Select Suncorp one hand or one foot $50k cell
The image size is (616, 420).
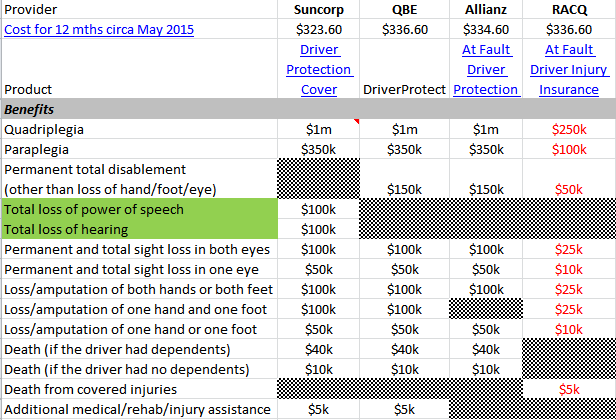click(319, 330)
